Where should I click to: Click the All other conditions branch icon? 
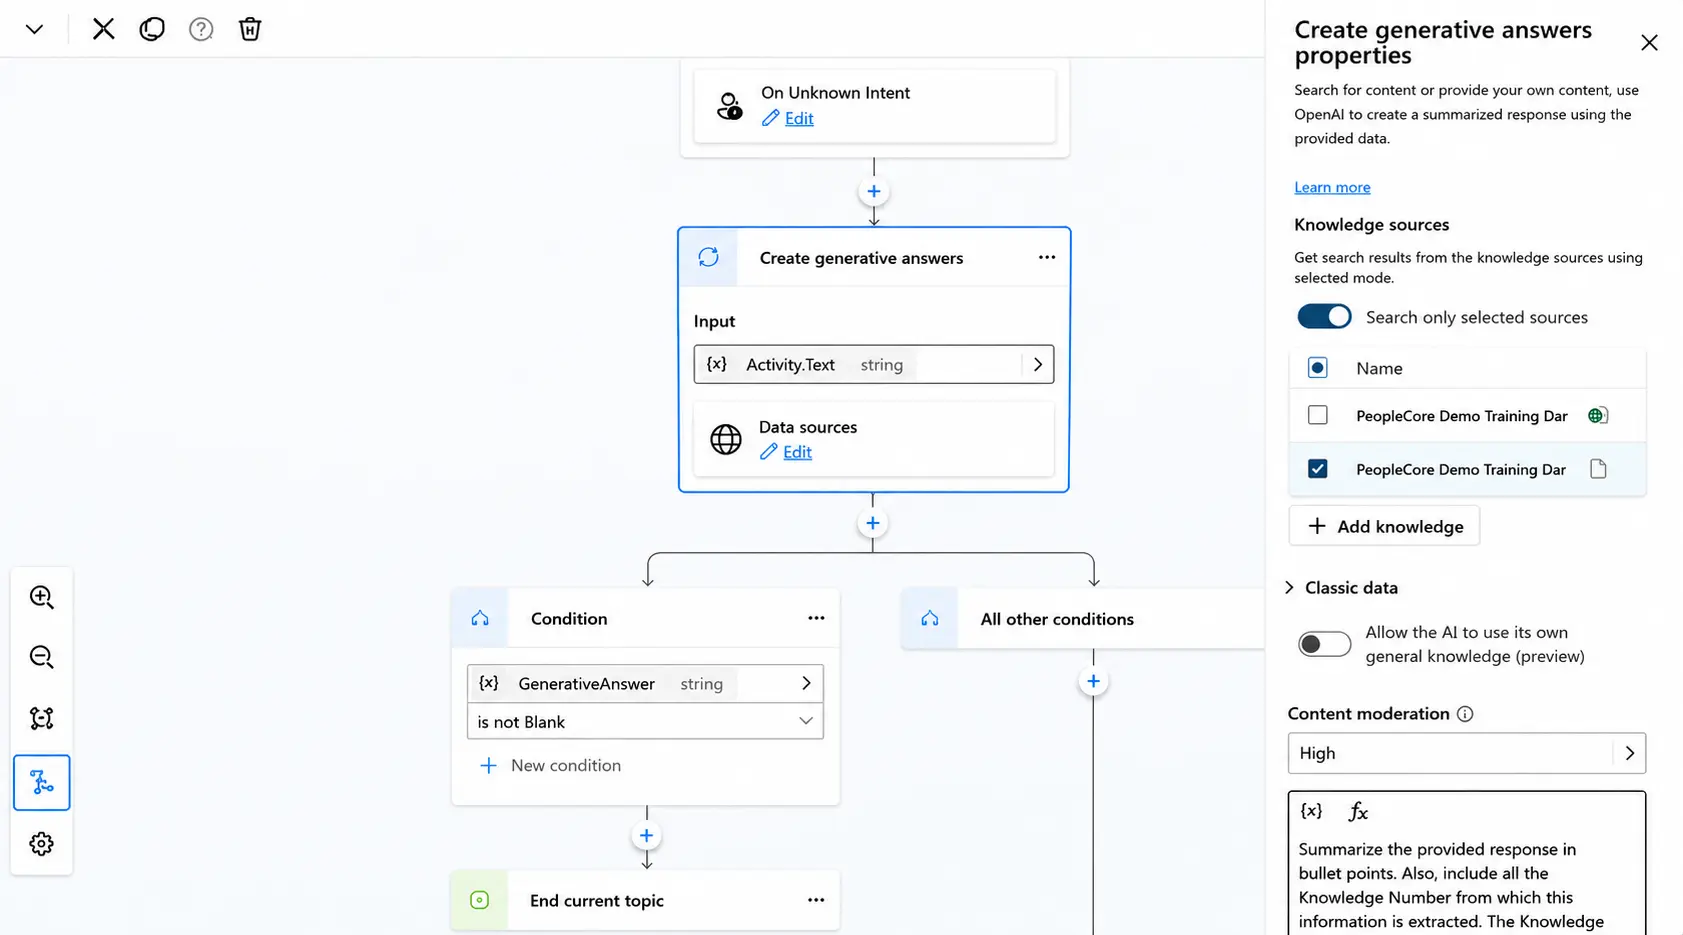point(930,618)
